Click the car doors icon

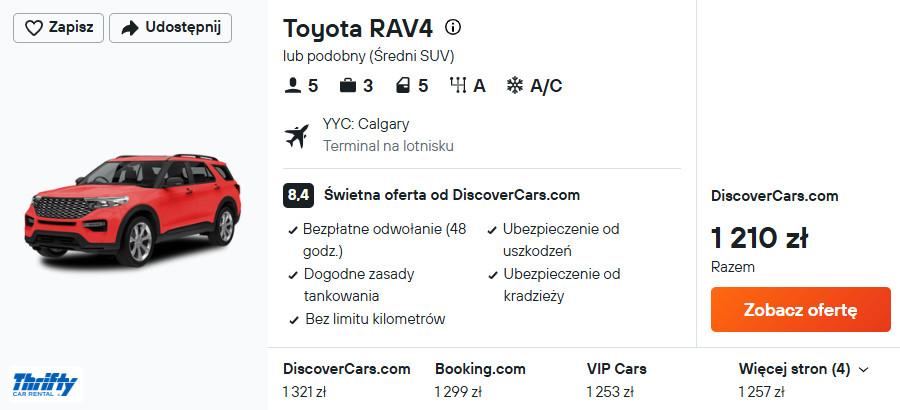click(x=402, y=85)
